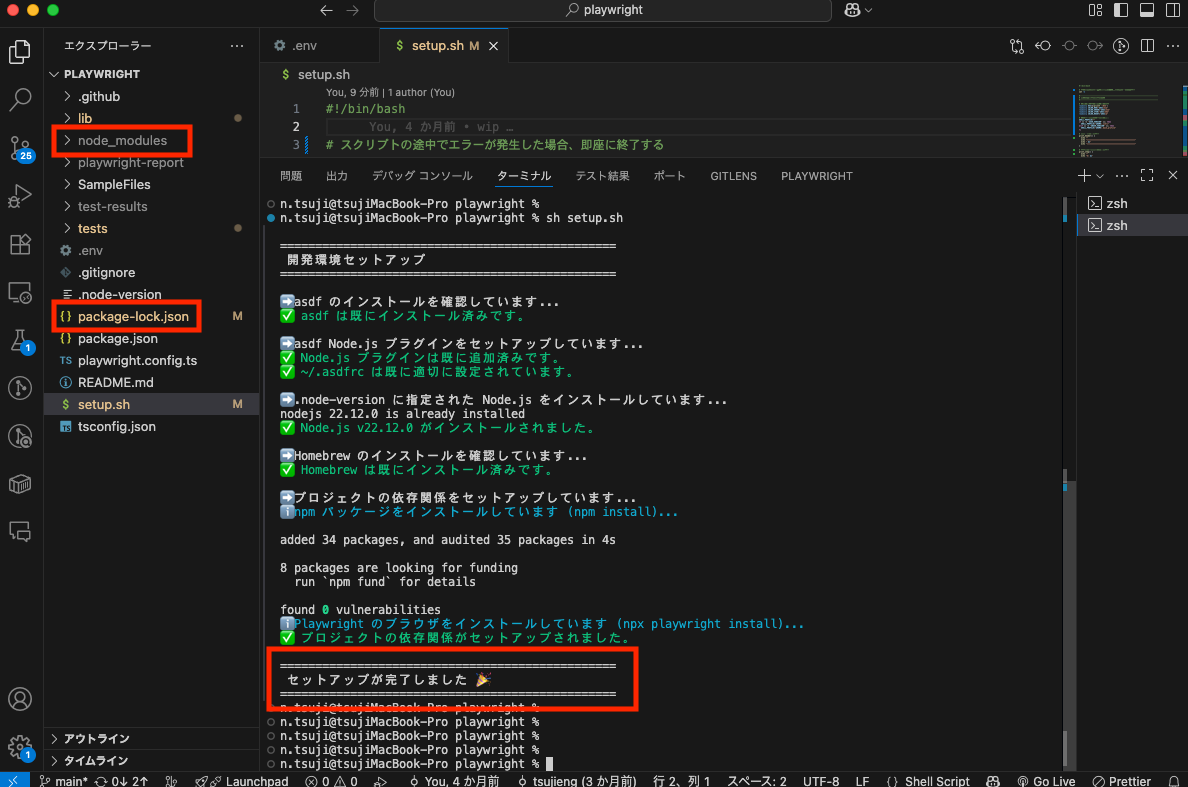Image resolution: width=1188 pixels, height=787 pixels.
Task: Expand the tests folder in explorer
Action: point(92,229)
